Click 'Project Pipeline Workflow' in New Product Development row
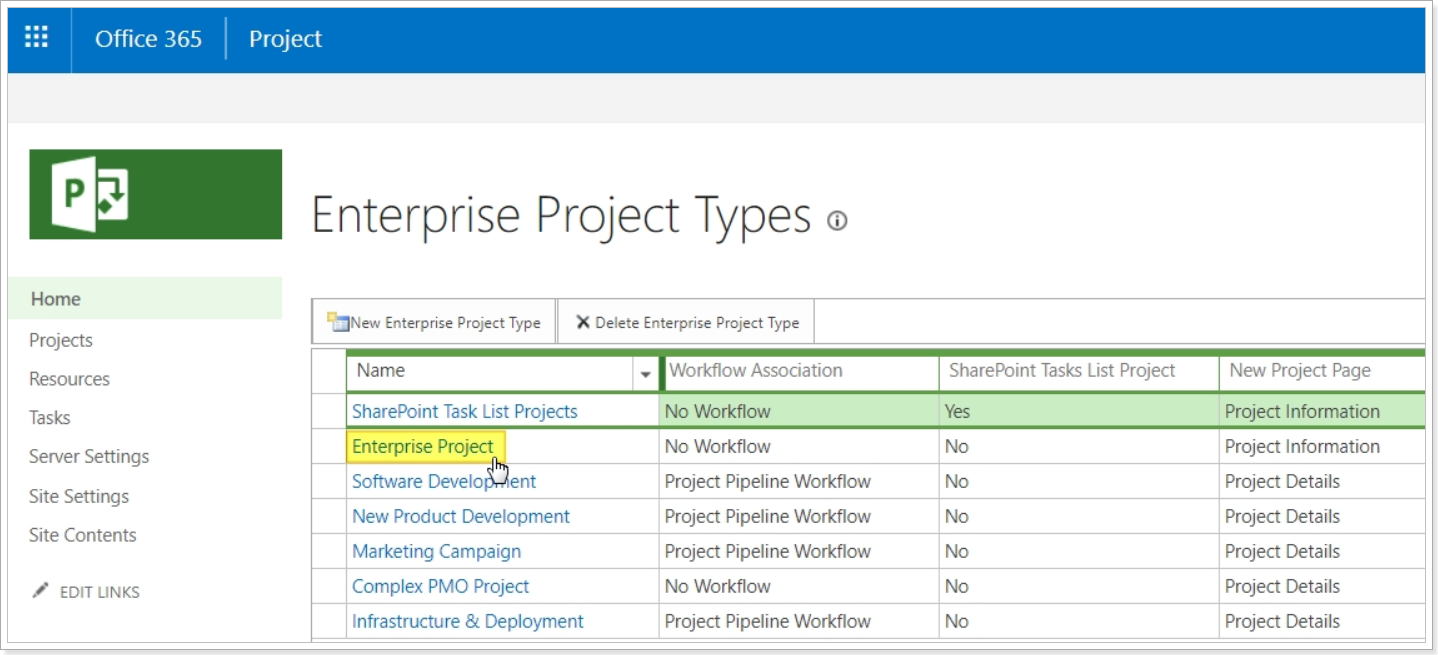This screenshot has width=1438, height=655. 768,516
